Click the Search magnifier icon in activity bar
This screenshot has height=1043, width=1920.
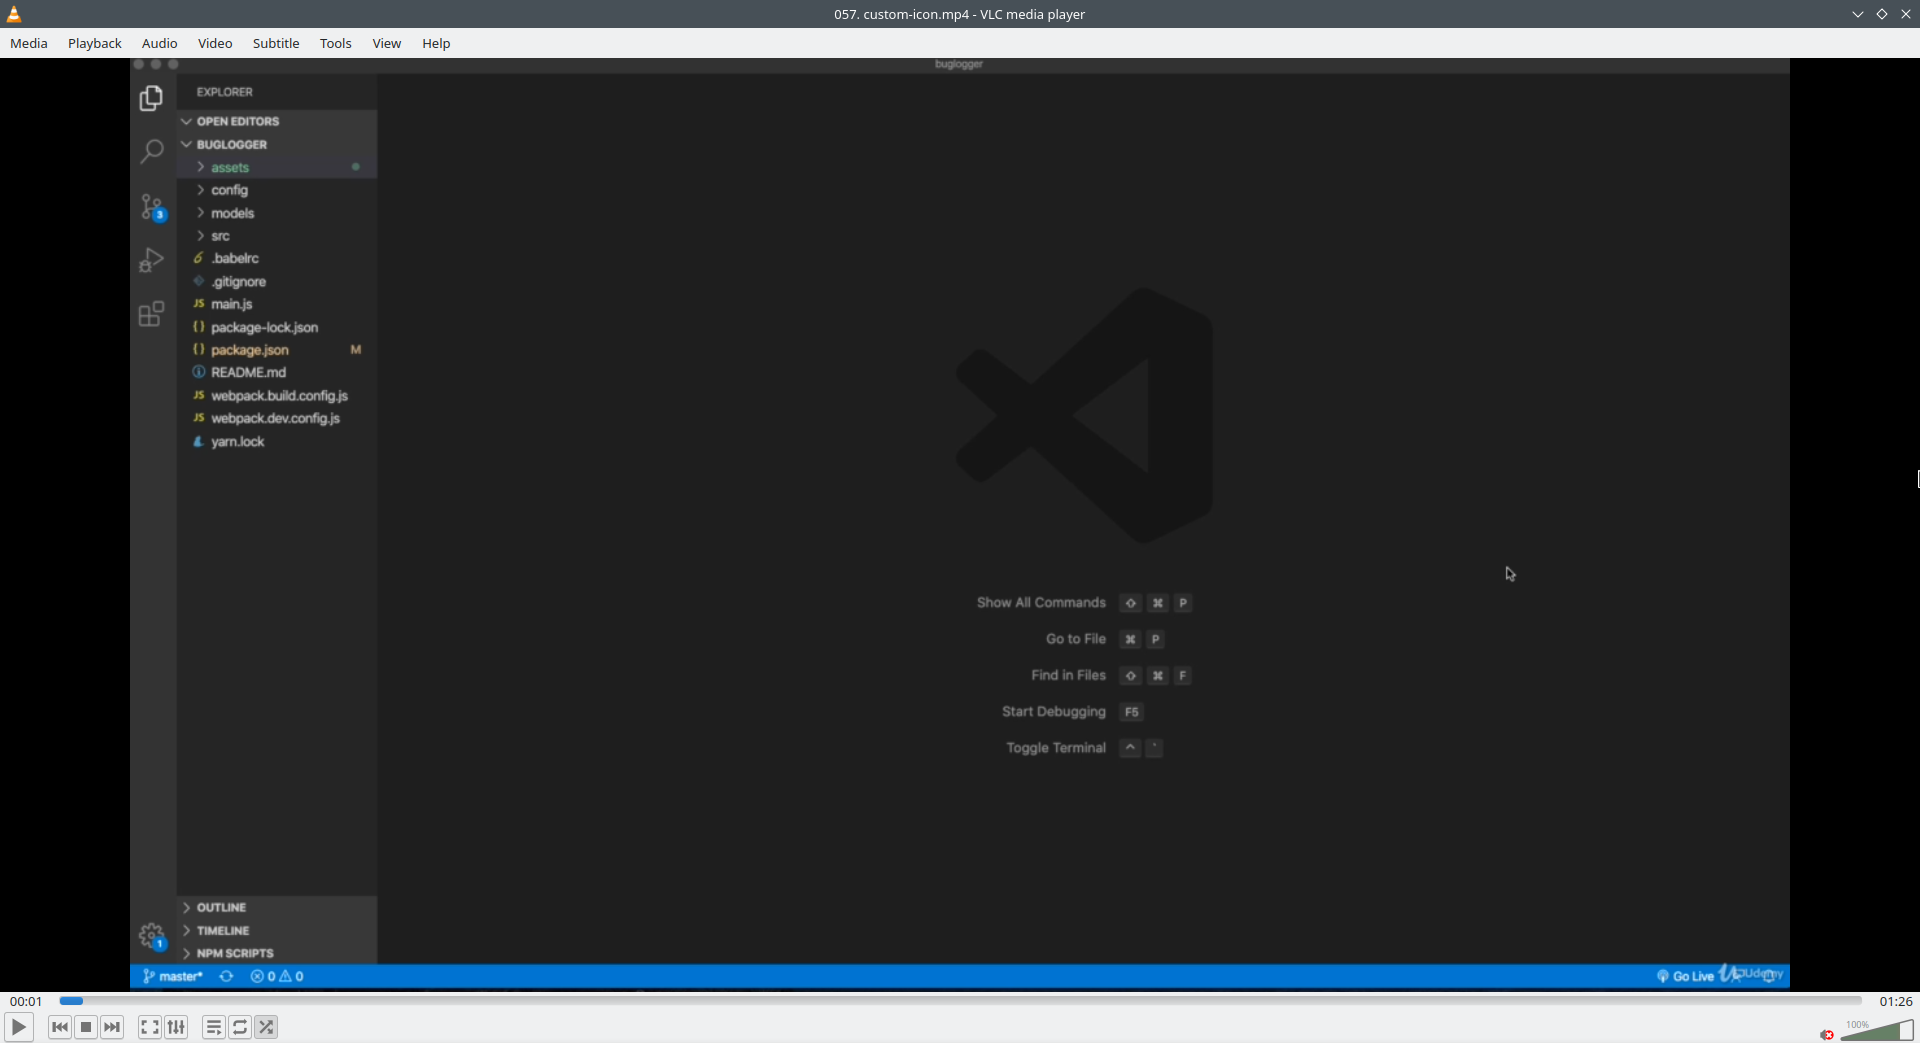(x=151, y=151)
